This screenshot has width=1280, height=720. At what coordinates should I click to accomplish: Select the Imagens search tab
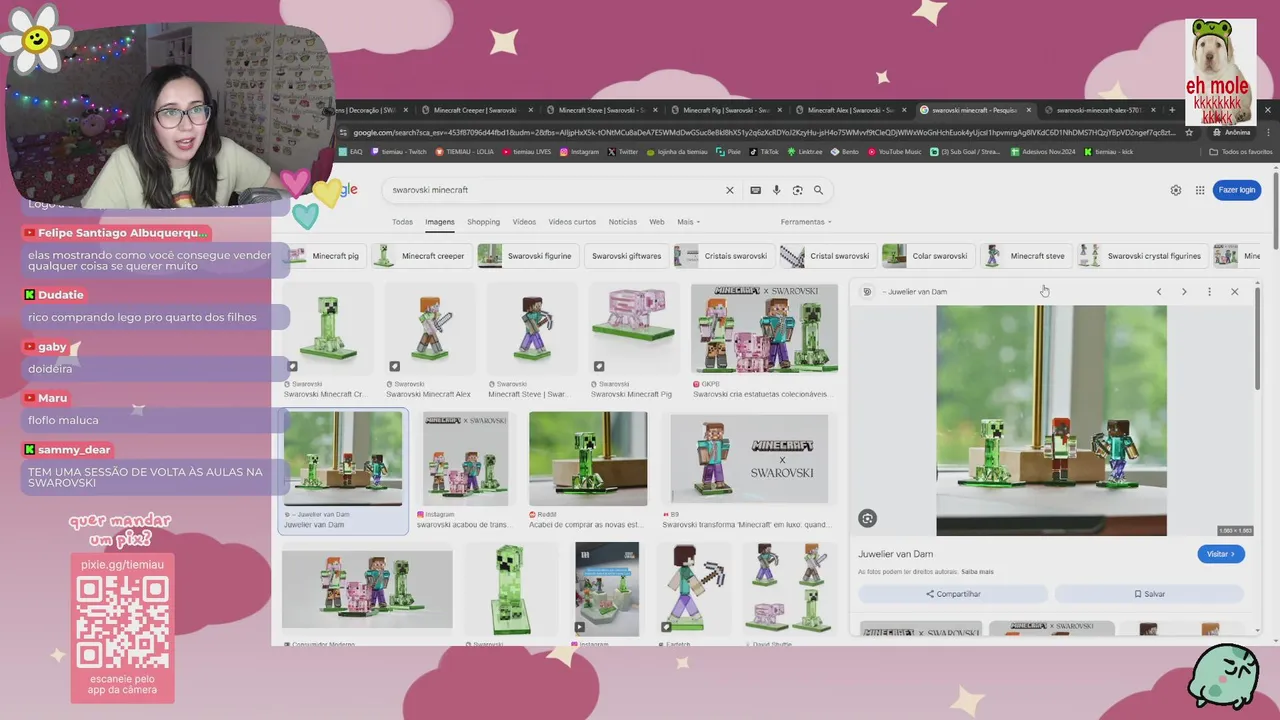[x=440, y=222]
